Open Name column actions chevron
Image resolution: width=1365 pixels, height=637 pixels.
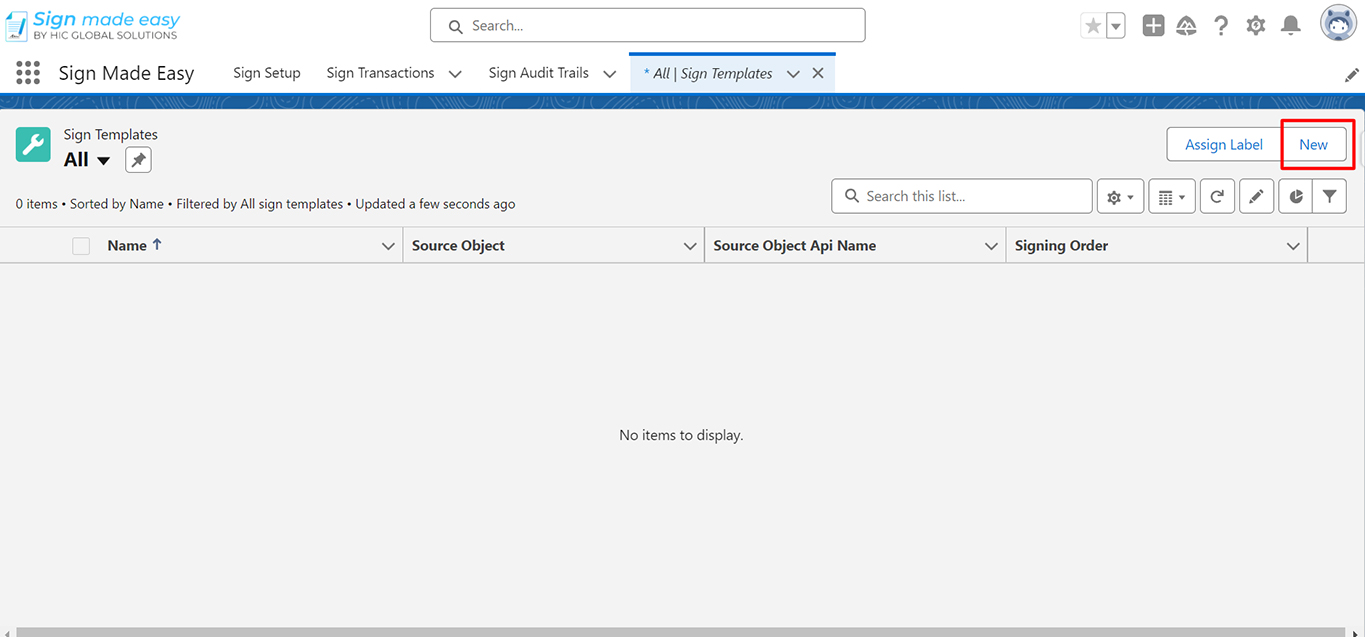pyautogui.click(x=388, y=246)
